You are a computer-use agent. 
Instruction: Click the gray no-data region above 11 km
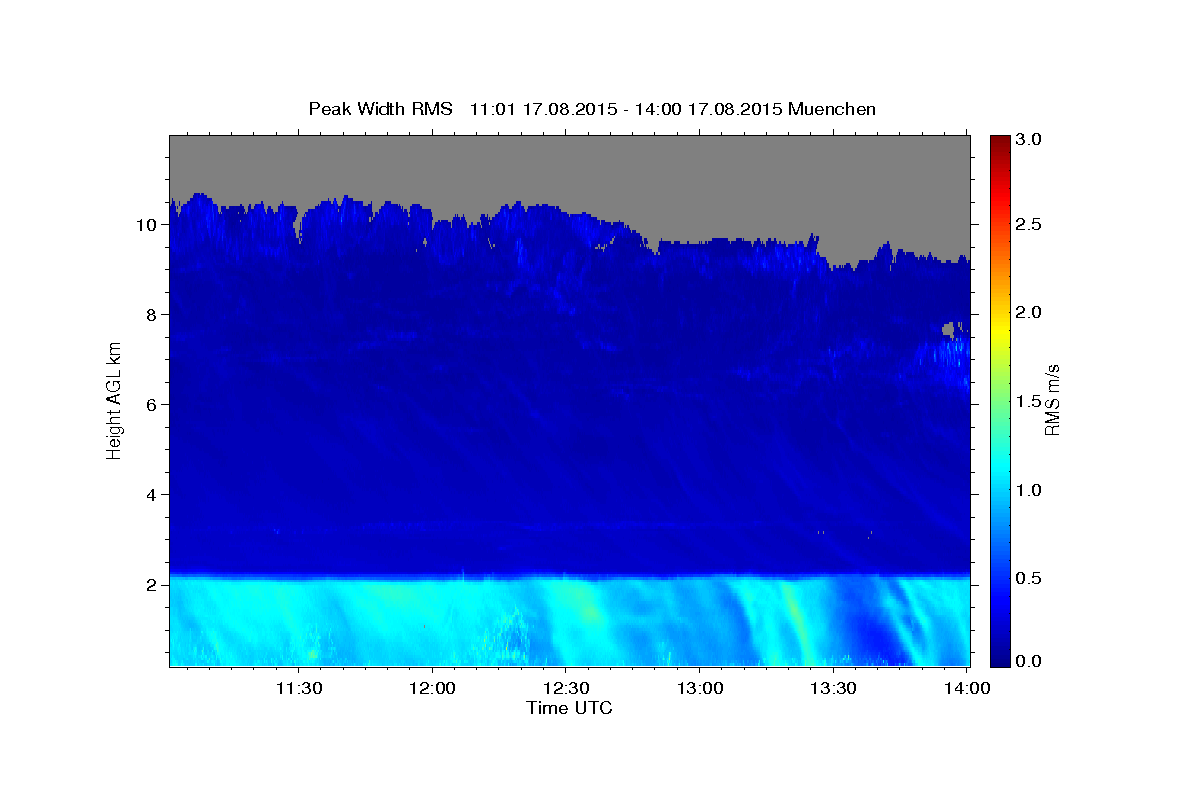click(570, 165)
